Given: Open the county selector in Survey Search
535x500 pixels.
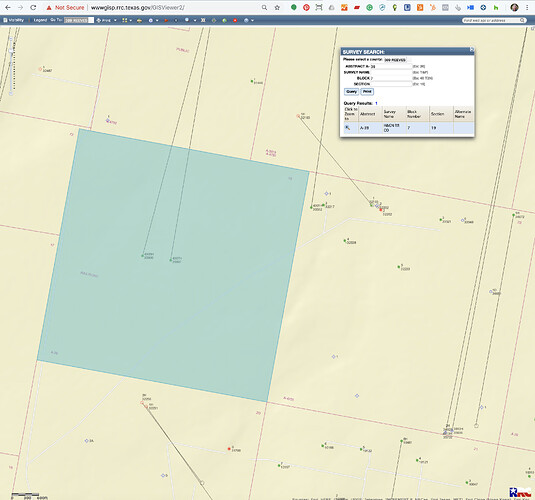Looking at the screenshot, I should coord(395,60).
